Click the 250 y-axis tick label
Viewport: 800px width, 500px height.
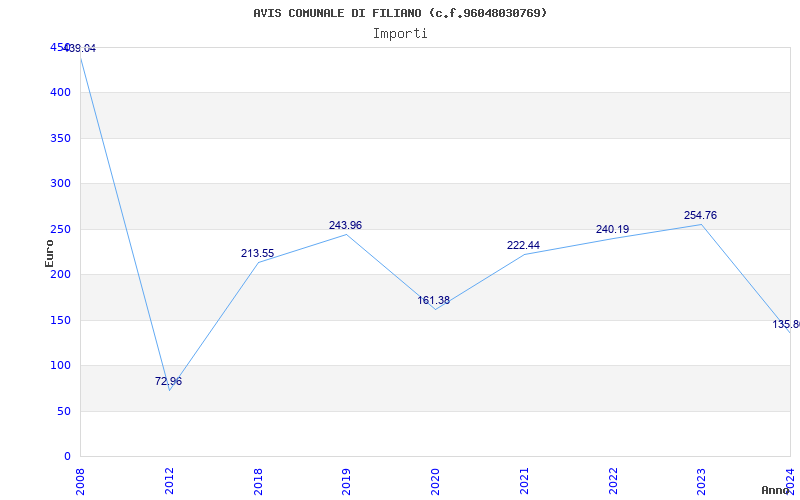click(x=60, y=229)
